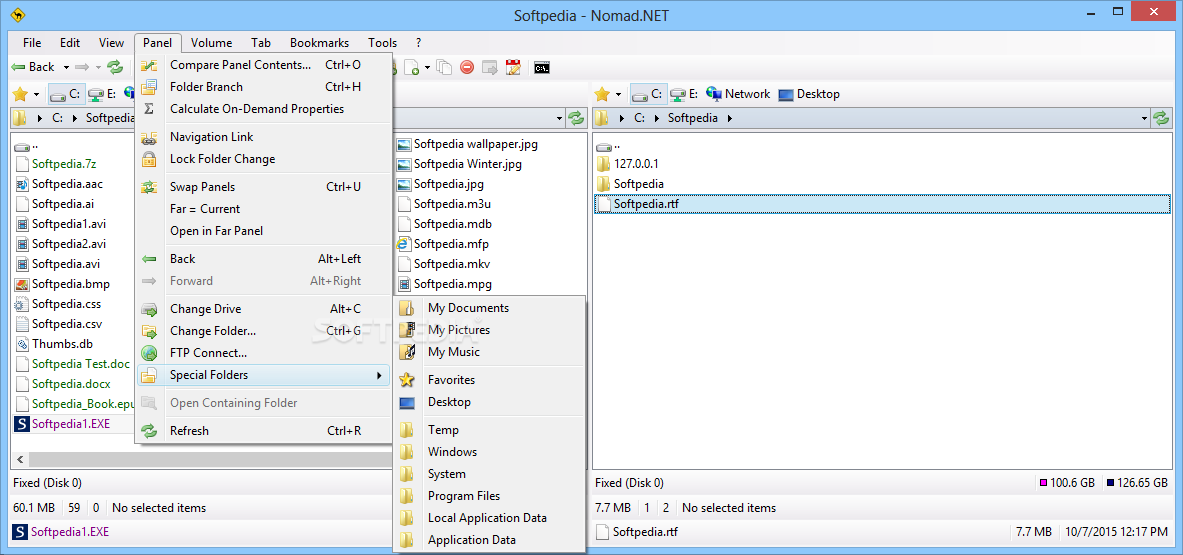1183x555 pixels.
Task: Click the My Music folder icon
Action: pyautogui.click(x=407, y=352)
